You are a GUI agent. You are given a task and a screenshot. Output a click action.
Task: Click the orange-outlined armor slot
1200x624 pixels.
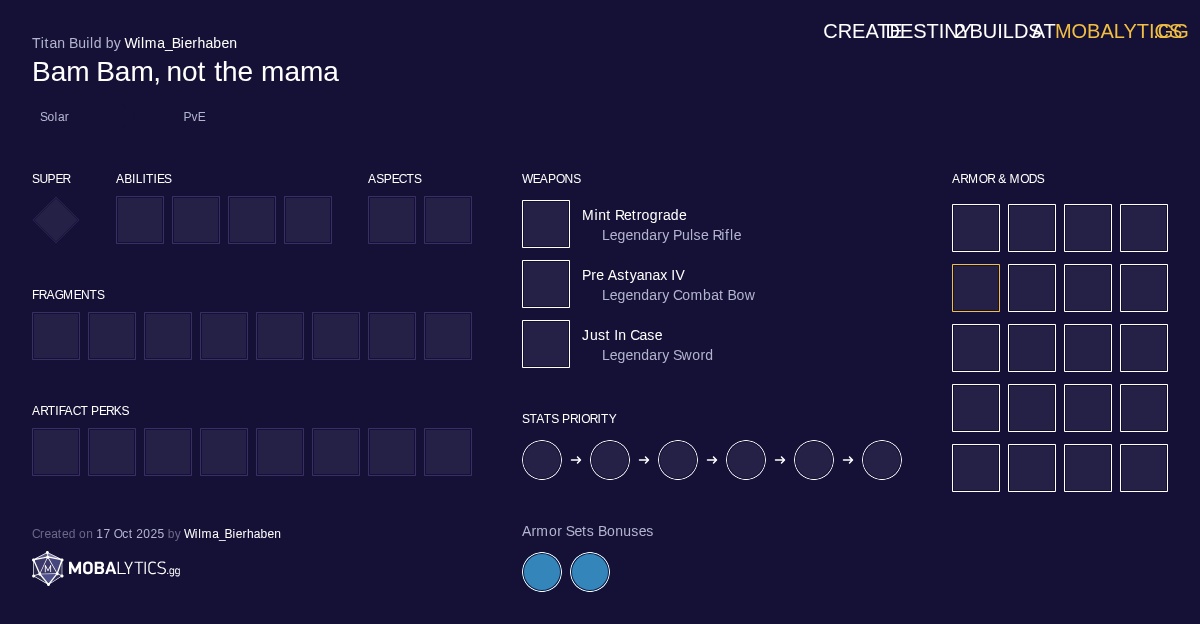tap(976, 288)
